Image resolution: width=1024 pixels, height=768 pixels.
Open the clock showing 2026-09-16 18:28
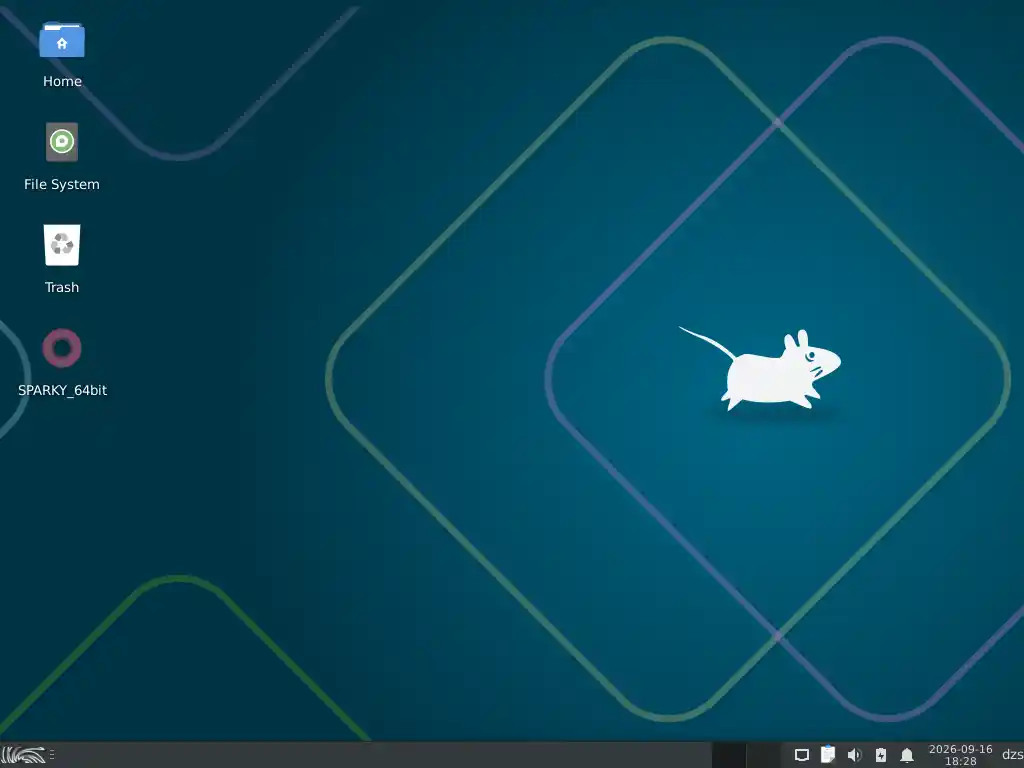pyautogui.click(x=961, y=756)
